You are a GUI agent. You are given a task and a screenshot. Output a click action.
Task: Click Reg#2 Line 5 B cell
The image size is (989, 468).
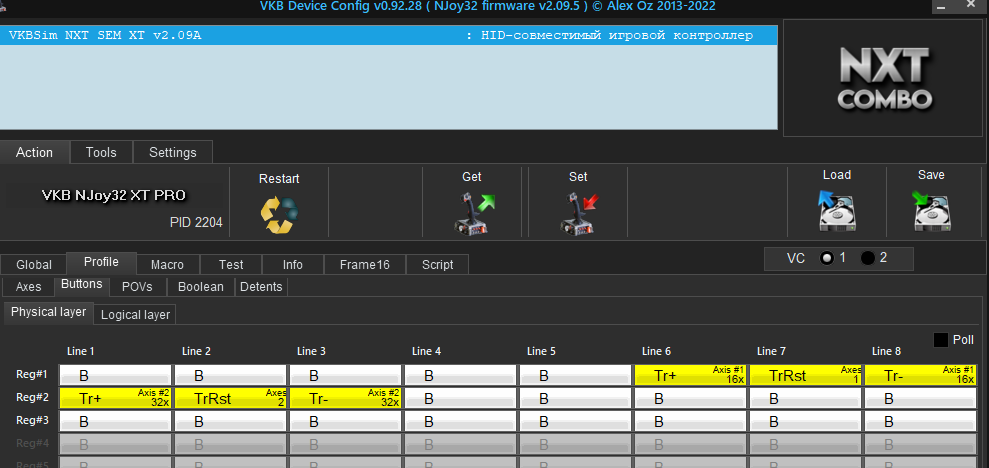pyautogui.click(x=575, y=398)
